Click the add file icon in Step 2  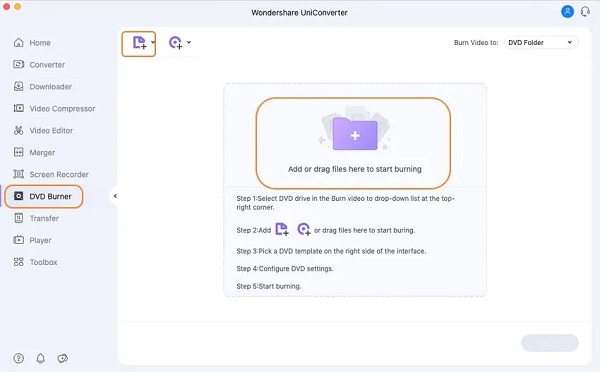[282, 229]
